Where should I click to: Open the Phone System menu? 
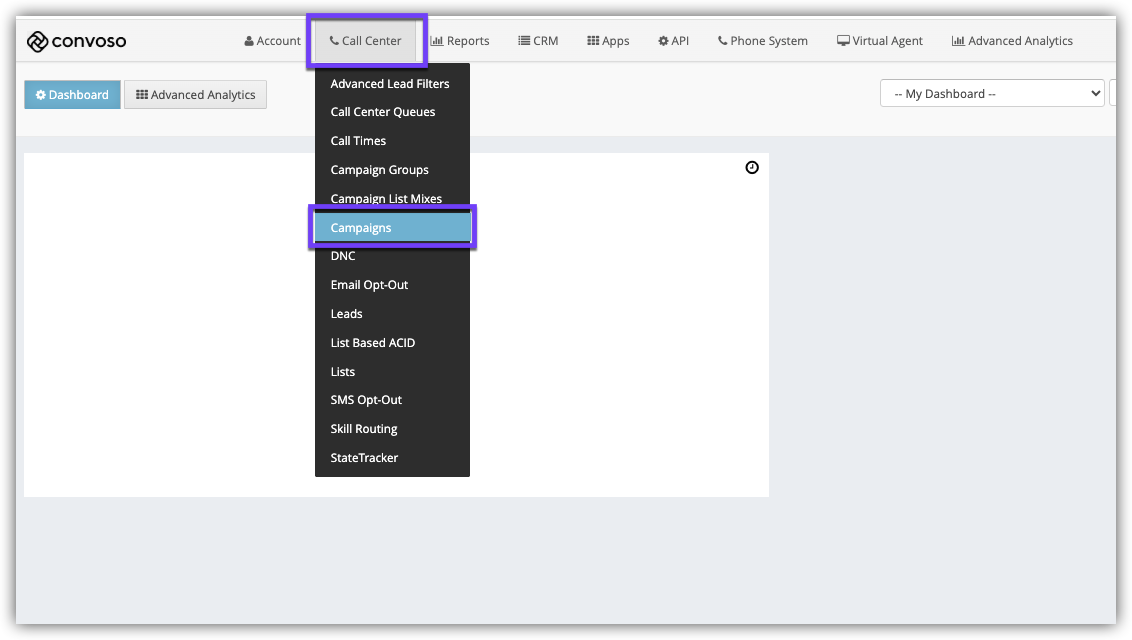coord(762,41)
